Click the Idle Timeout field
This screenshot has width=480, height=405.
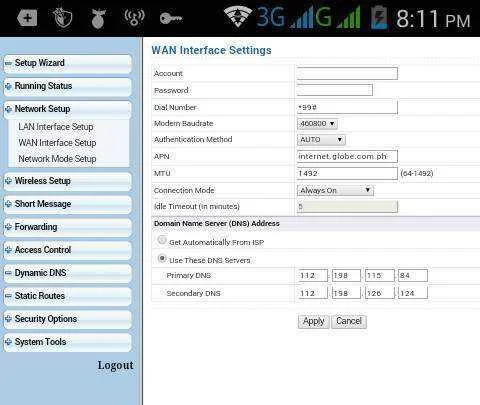pyautogui.click(x=347, y=207)
